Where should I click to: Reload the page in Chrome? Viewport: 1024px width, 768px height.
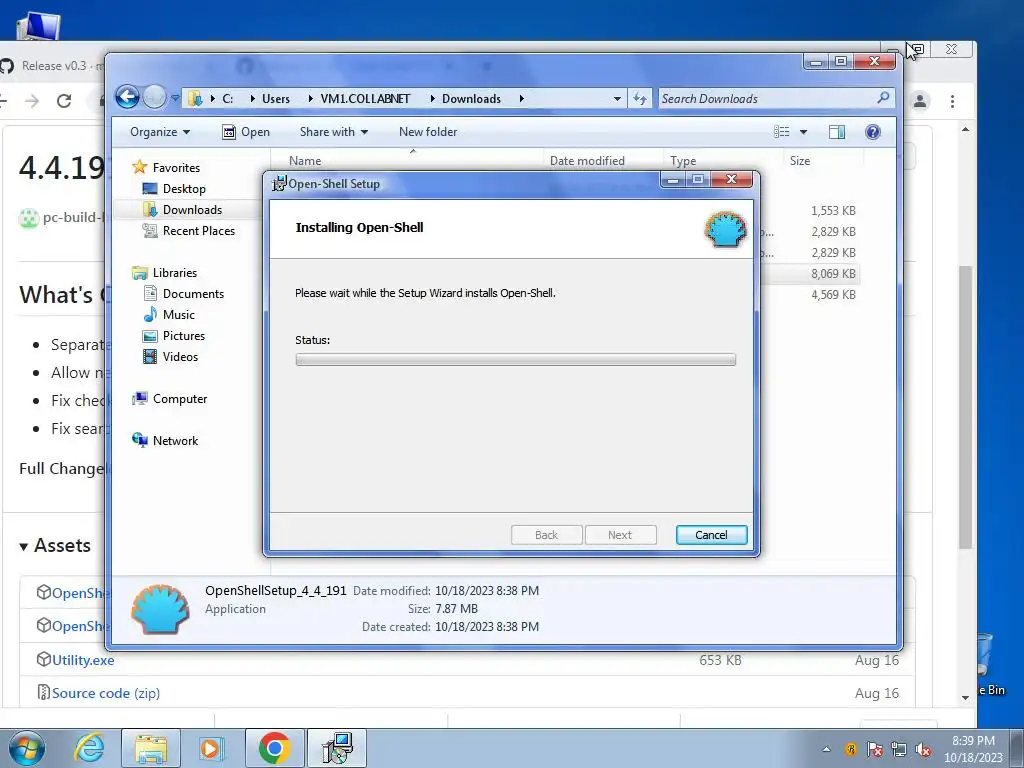(64, 101)
